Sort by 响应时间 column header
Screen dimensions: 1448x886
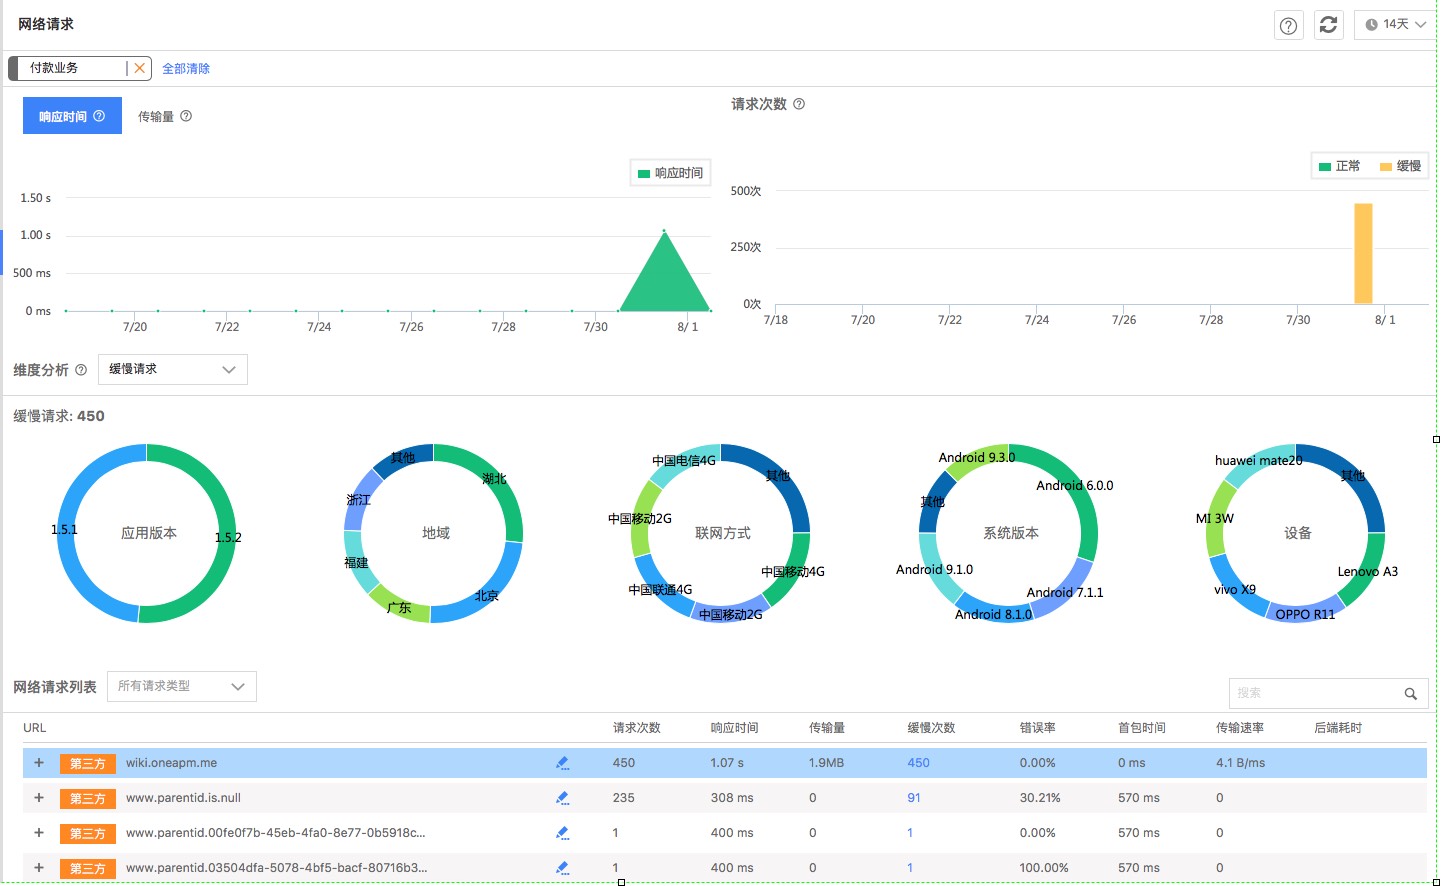pos(735,728)
